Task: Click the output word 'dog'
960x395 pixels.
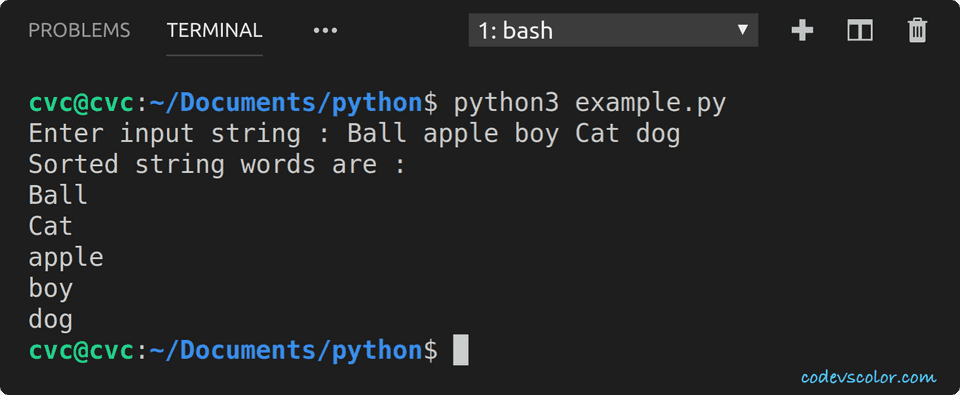Action: tap(50, 320)
